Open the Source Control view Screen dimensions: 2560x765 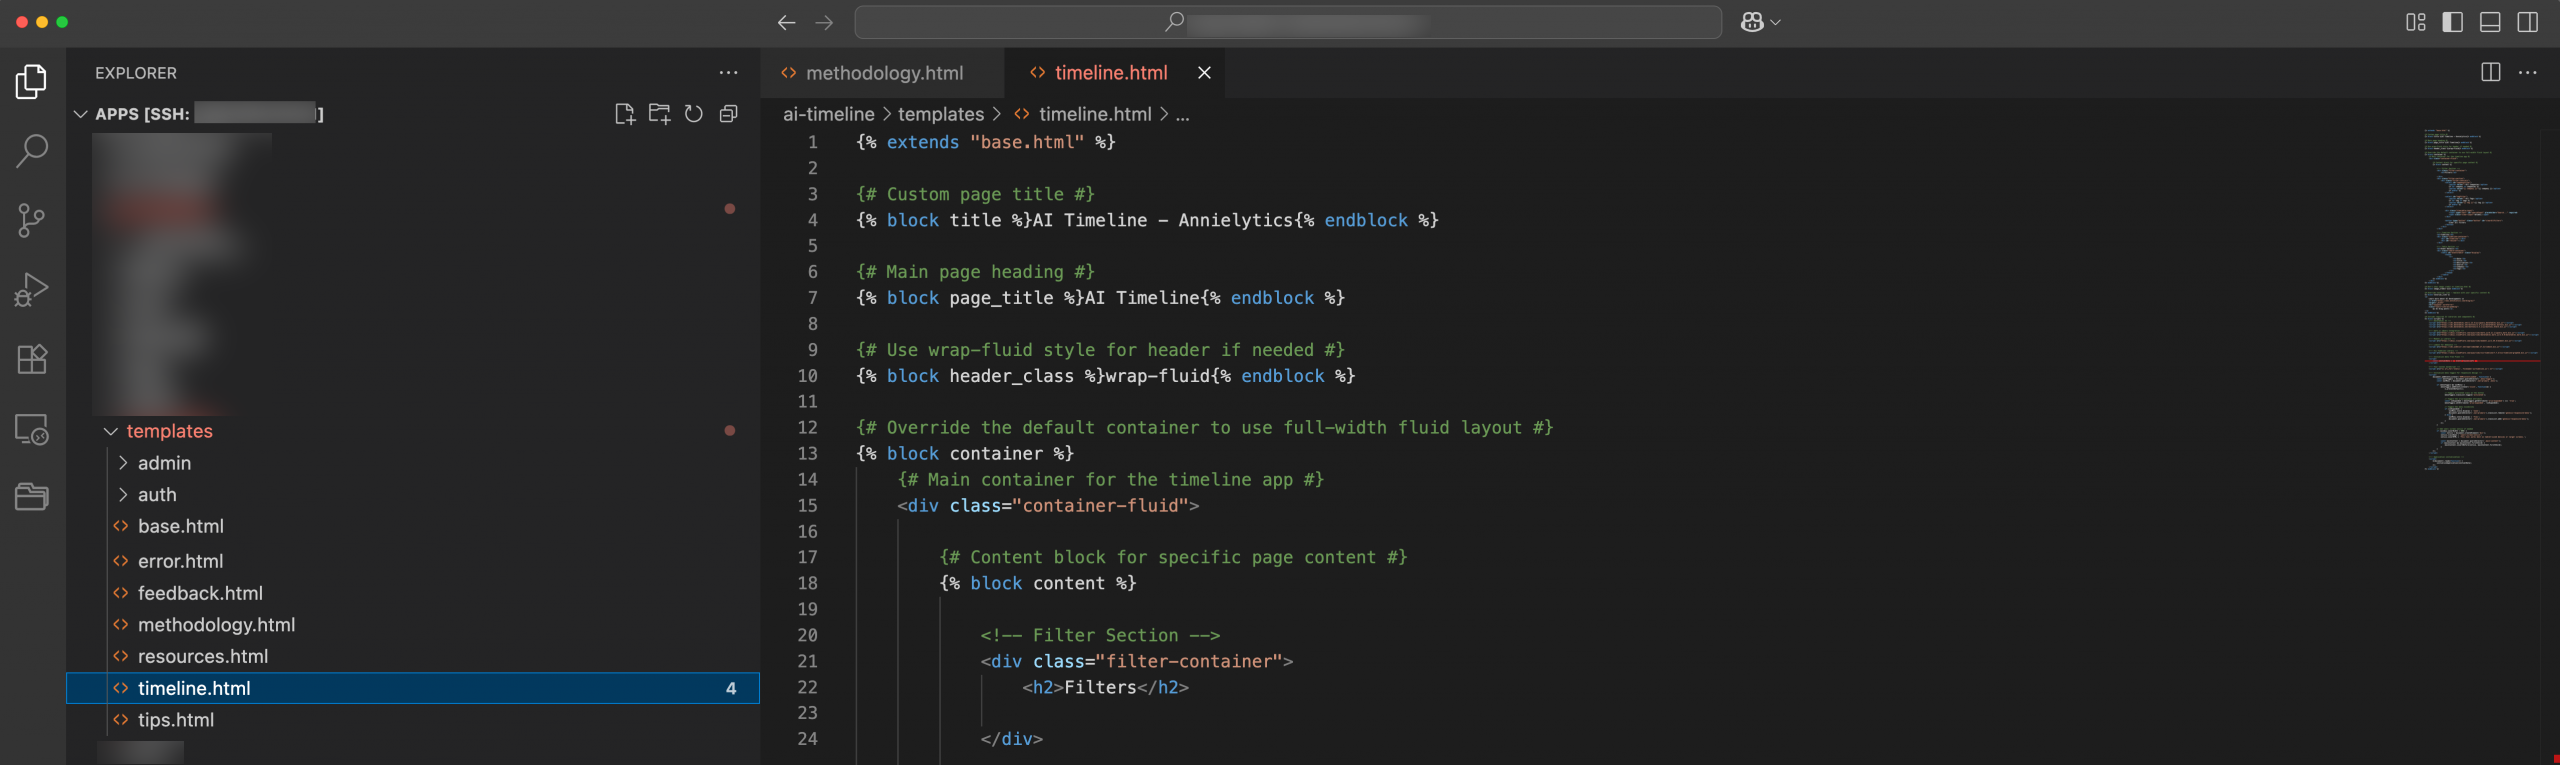point(32,220)
